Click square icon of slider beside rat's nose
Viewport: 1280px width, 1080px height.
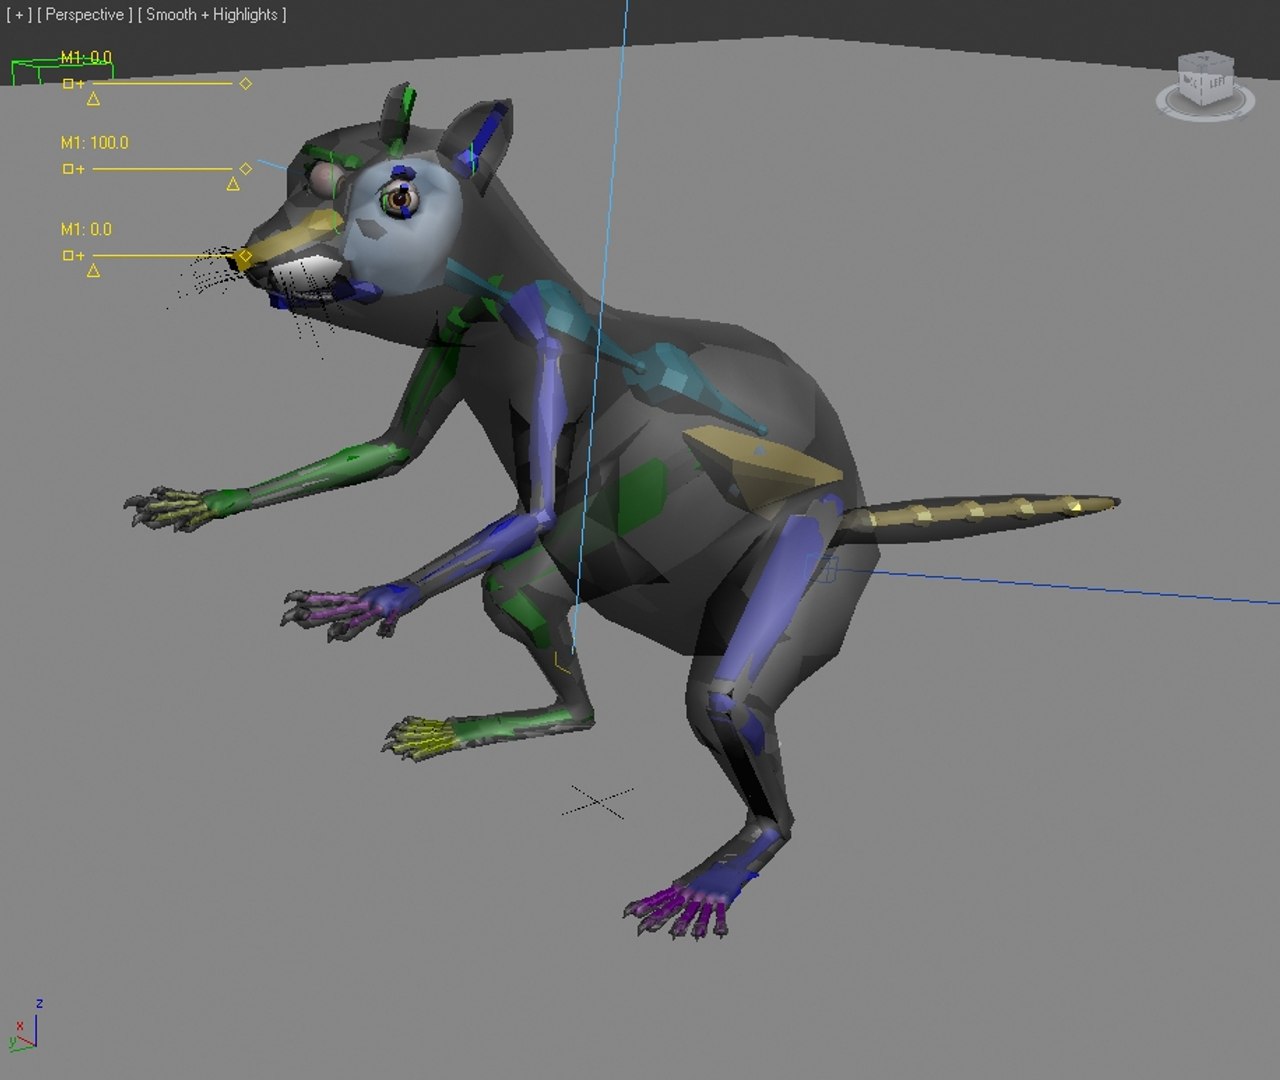[x=68, y=256]
